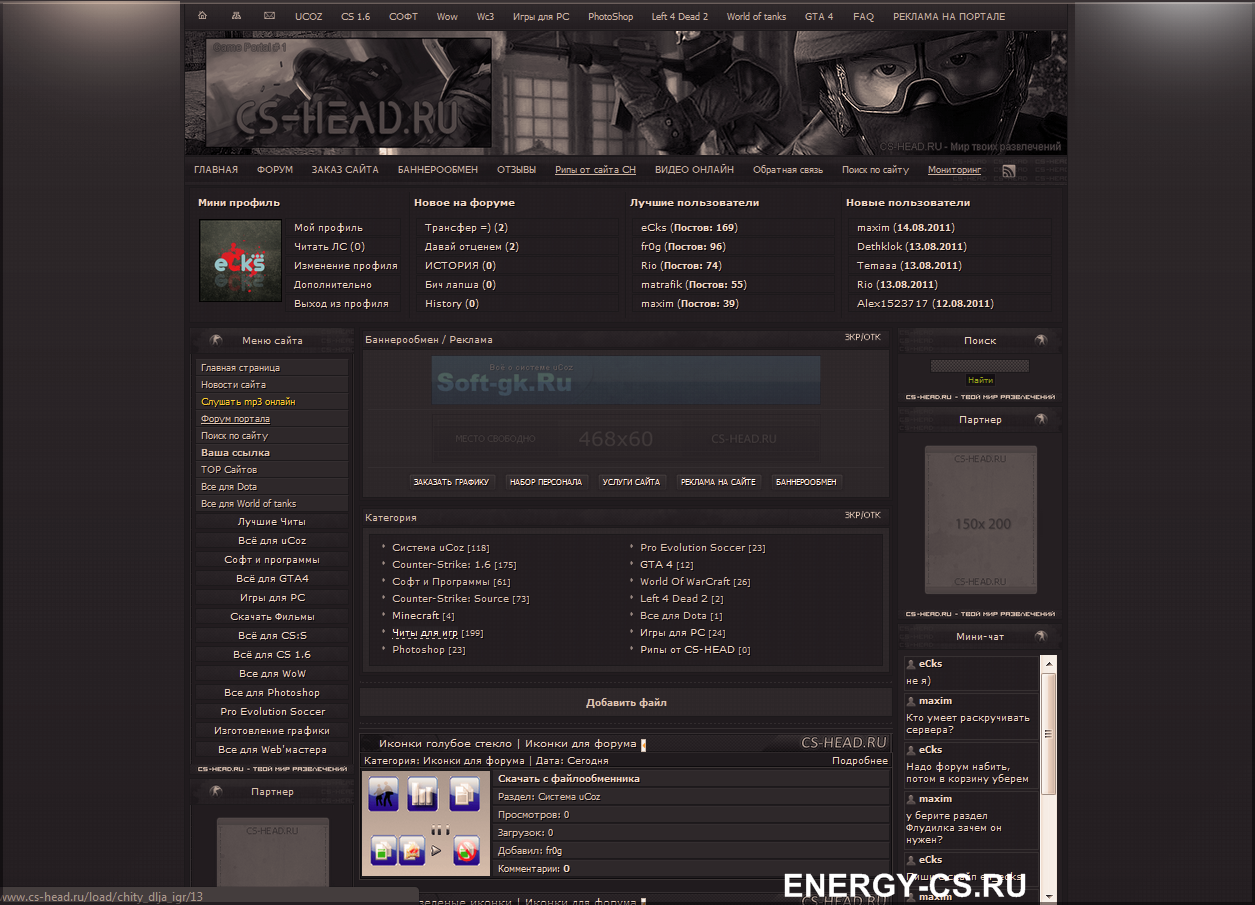The image size is (1255, 905).
Task: Click the РЕКЛАМА НА САЙТЕ button
Action: (x=718, y=482)
